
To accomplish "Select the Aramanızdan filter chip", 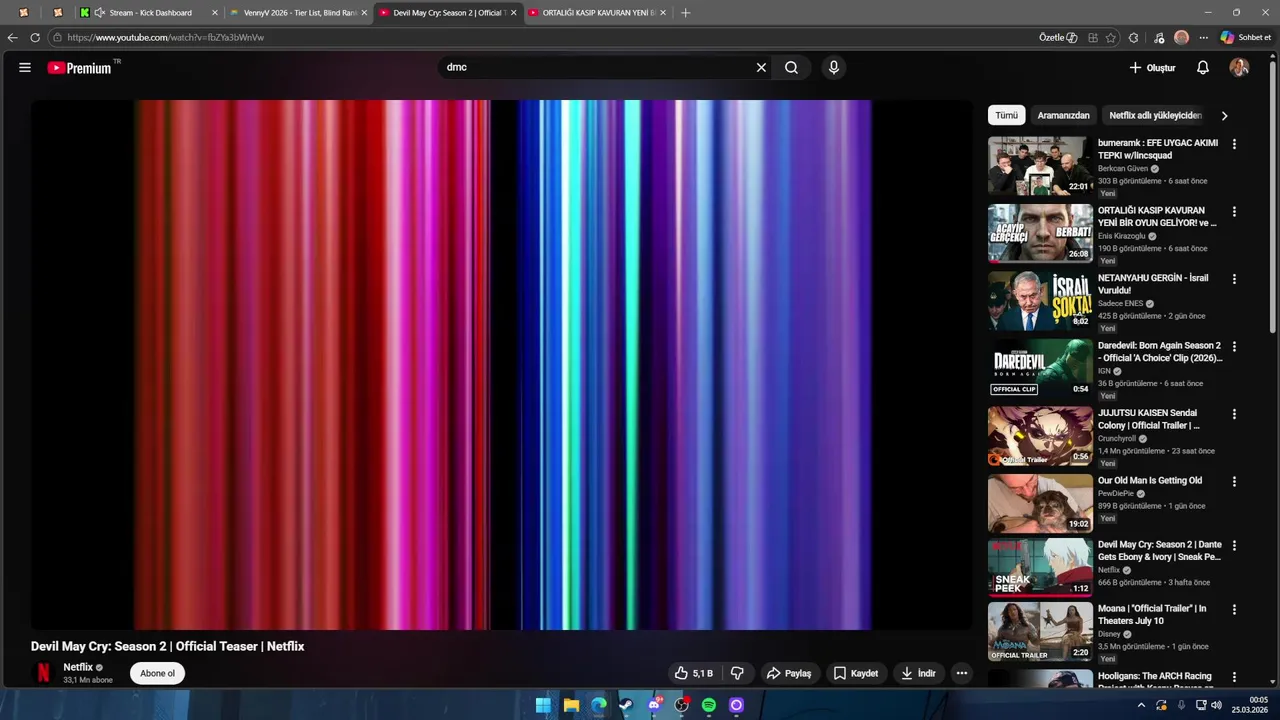I will [1063, 115].
